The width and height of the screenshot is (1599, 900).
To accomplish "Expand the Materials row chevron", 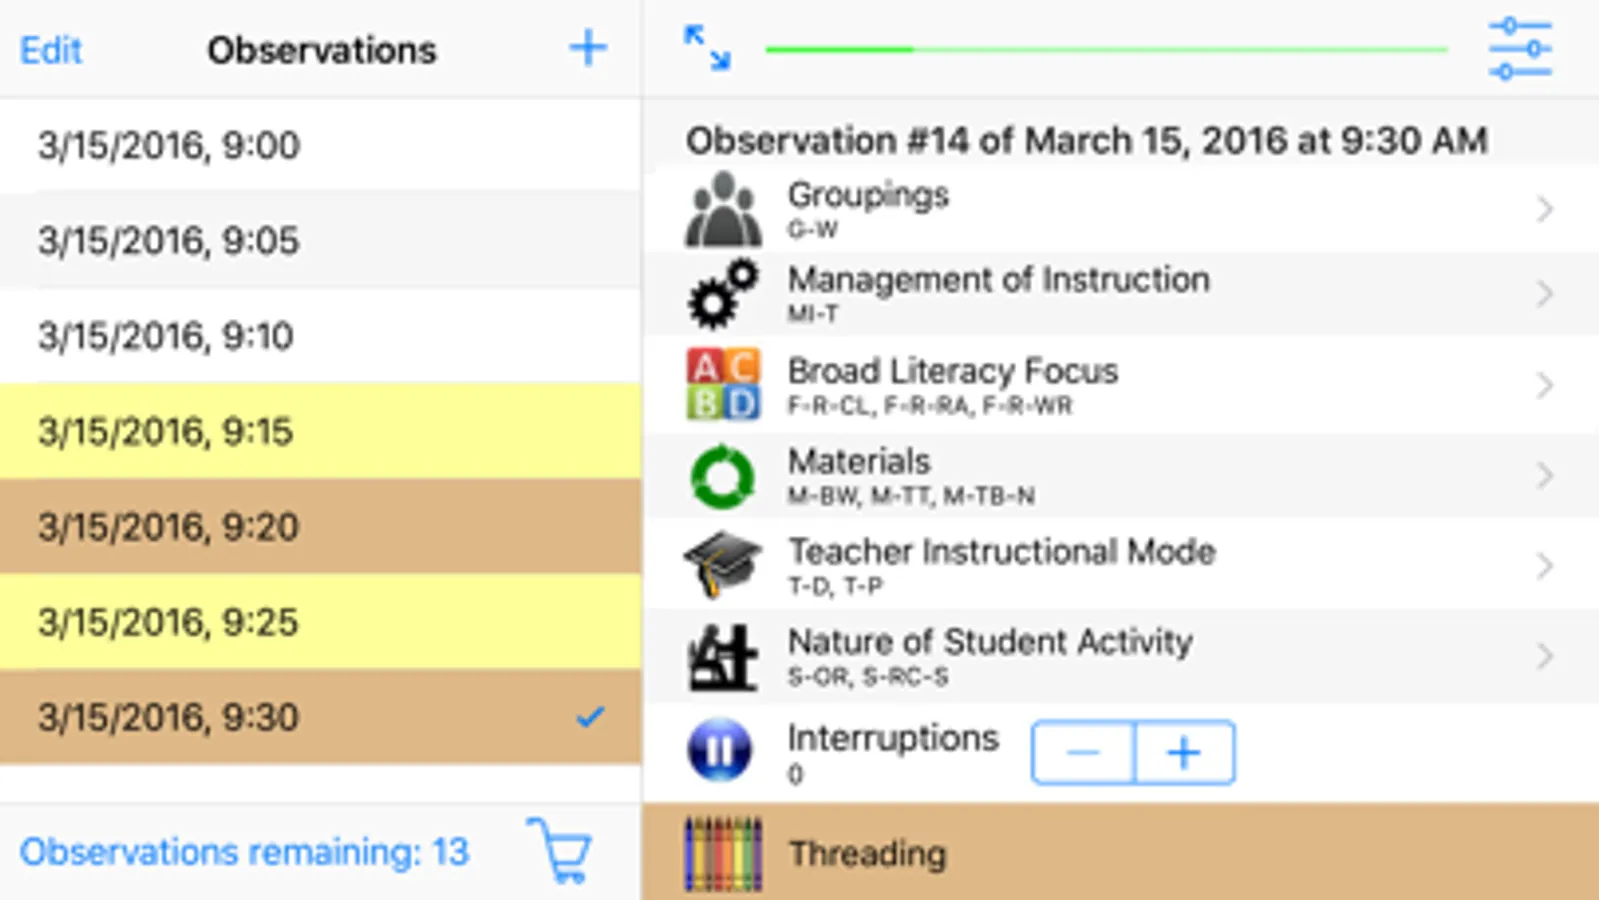I will 1545,475.
